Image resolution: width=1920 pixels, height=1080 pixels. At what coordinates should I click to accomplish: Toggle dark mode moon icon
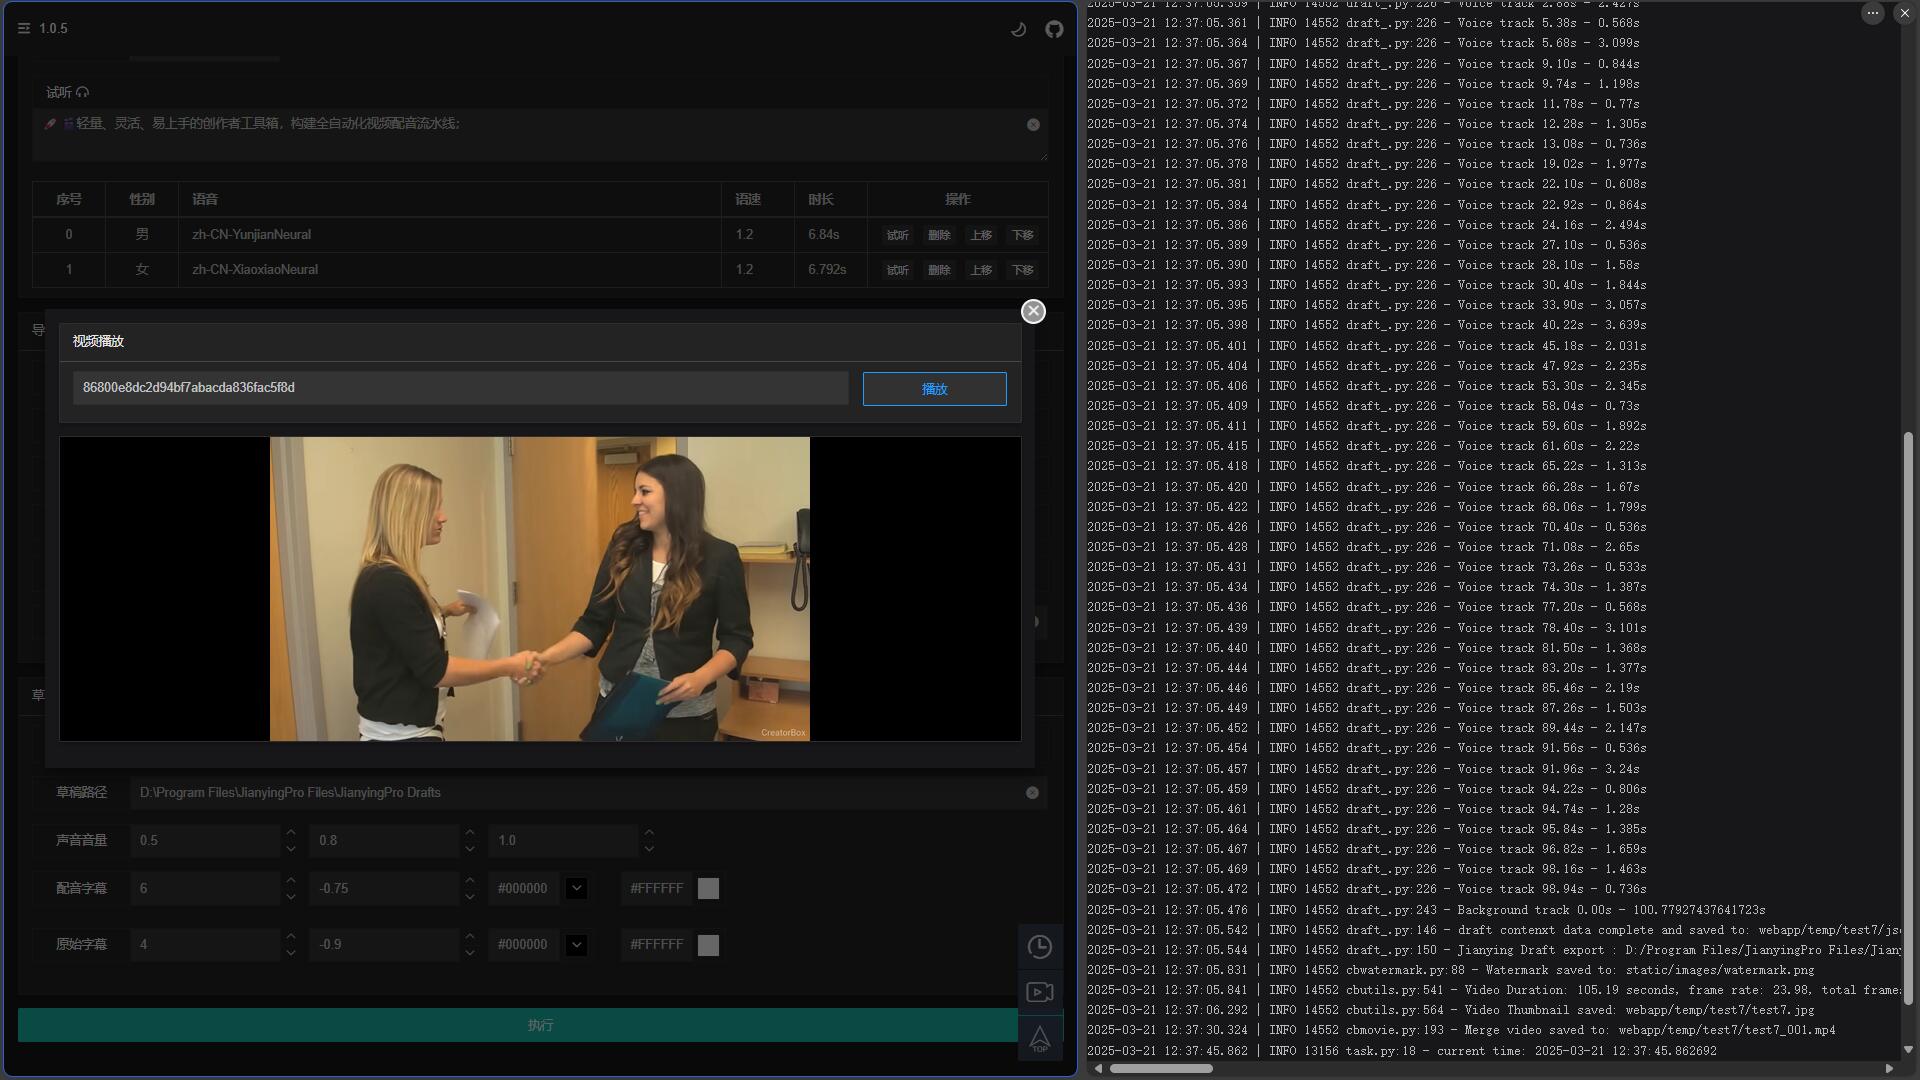point(1018,29)
